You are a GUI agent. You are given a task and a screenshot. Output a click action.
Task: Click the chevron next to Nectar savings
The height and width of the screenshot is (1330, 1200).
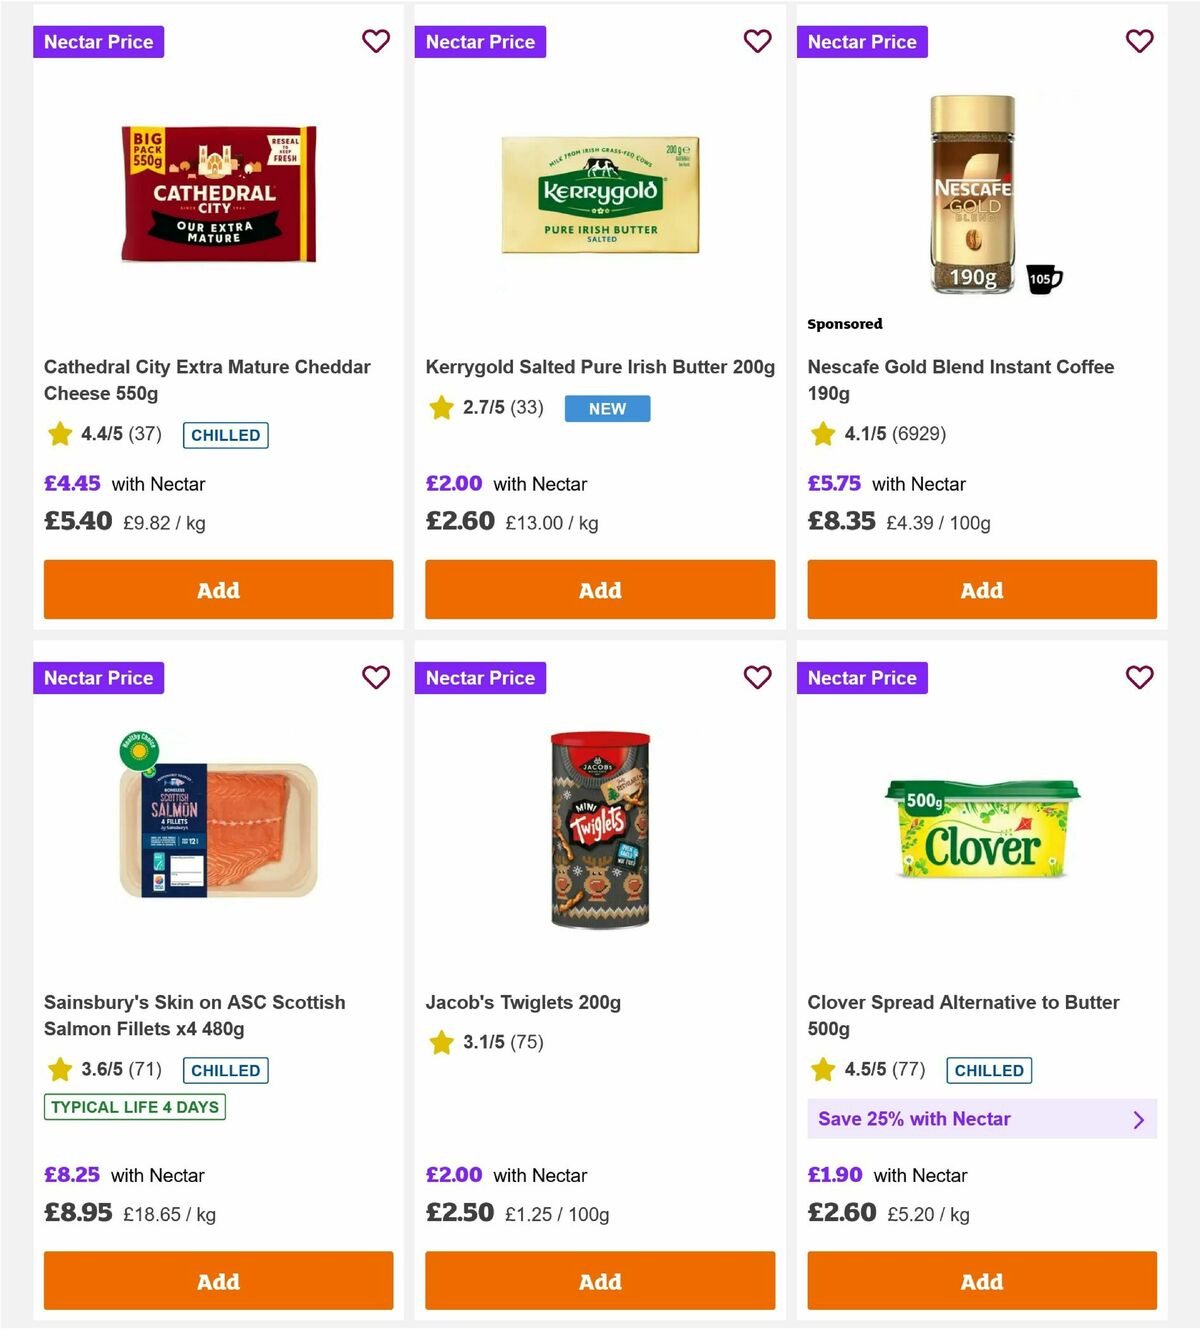1138,1119
